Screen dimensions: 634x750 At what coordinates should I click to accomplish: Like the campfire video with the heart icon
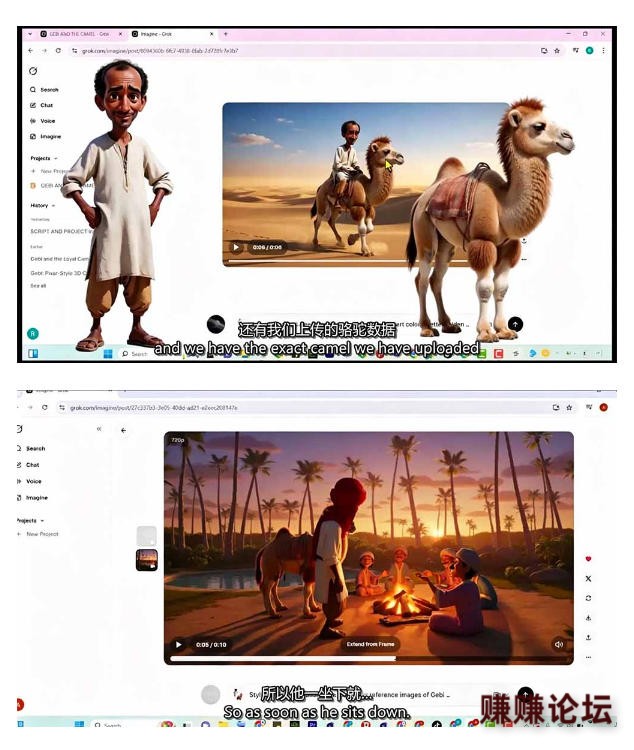[588, 559]
